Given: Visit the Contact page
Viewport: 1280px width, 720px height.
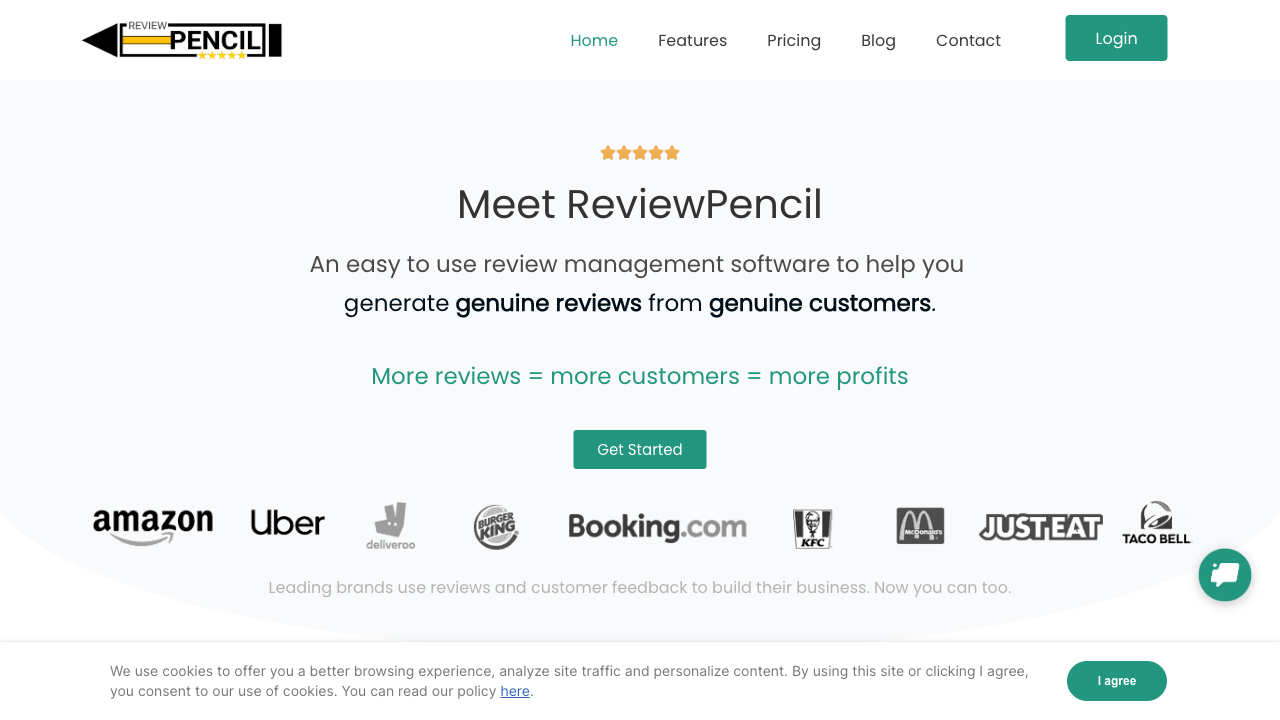Looking at the screenshot, I should (x=968, y=41).
